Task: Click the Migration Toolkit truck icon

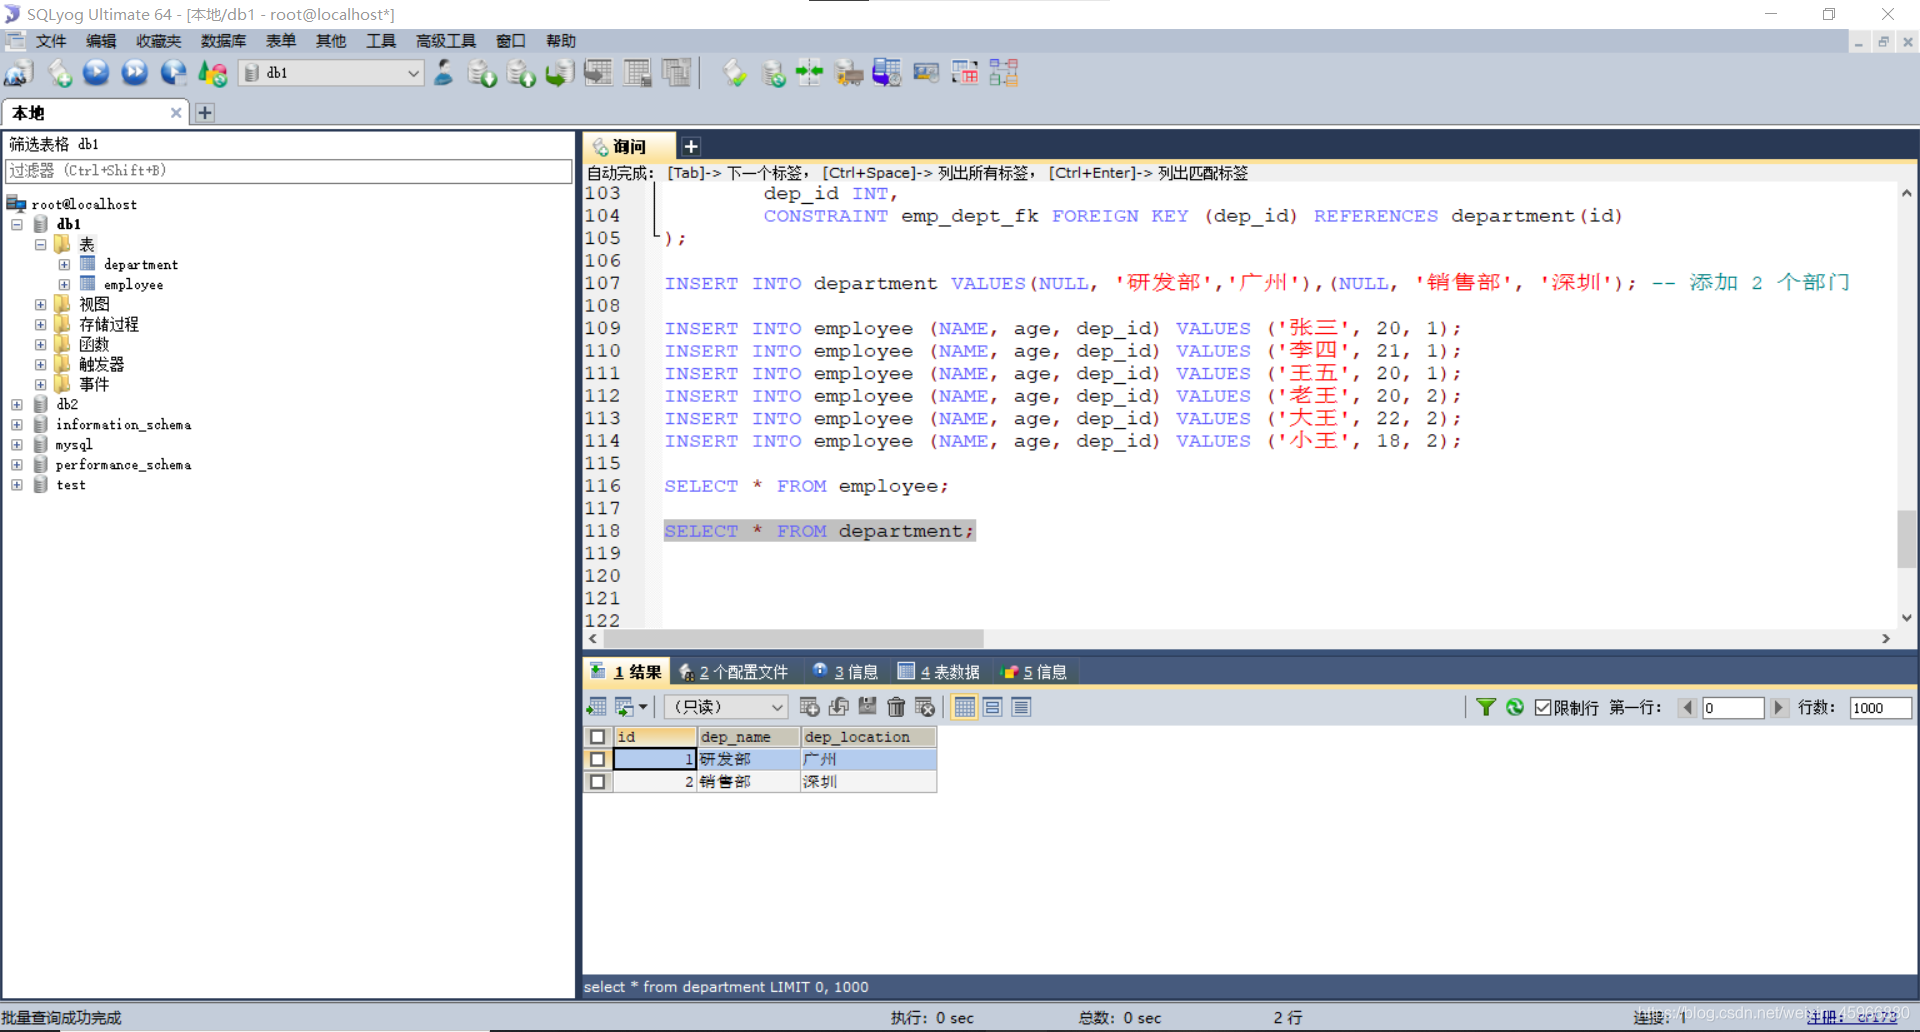Action: (x=849, y=73)
